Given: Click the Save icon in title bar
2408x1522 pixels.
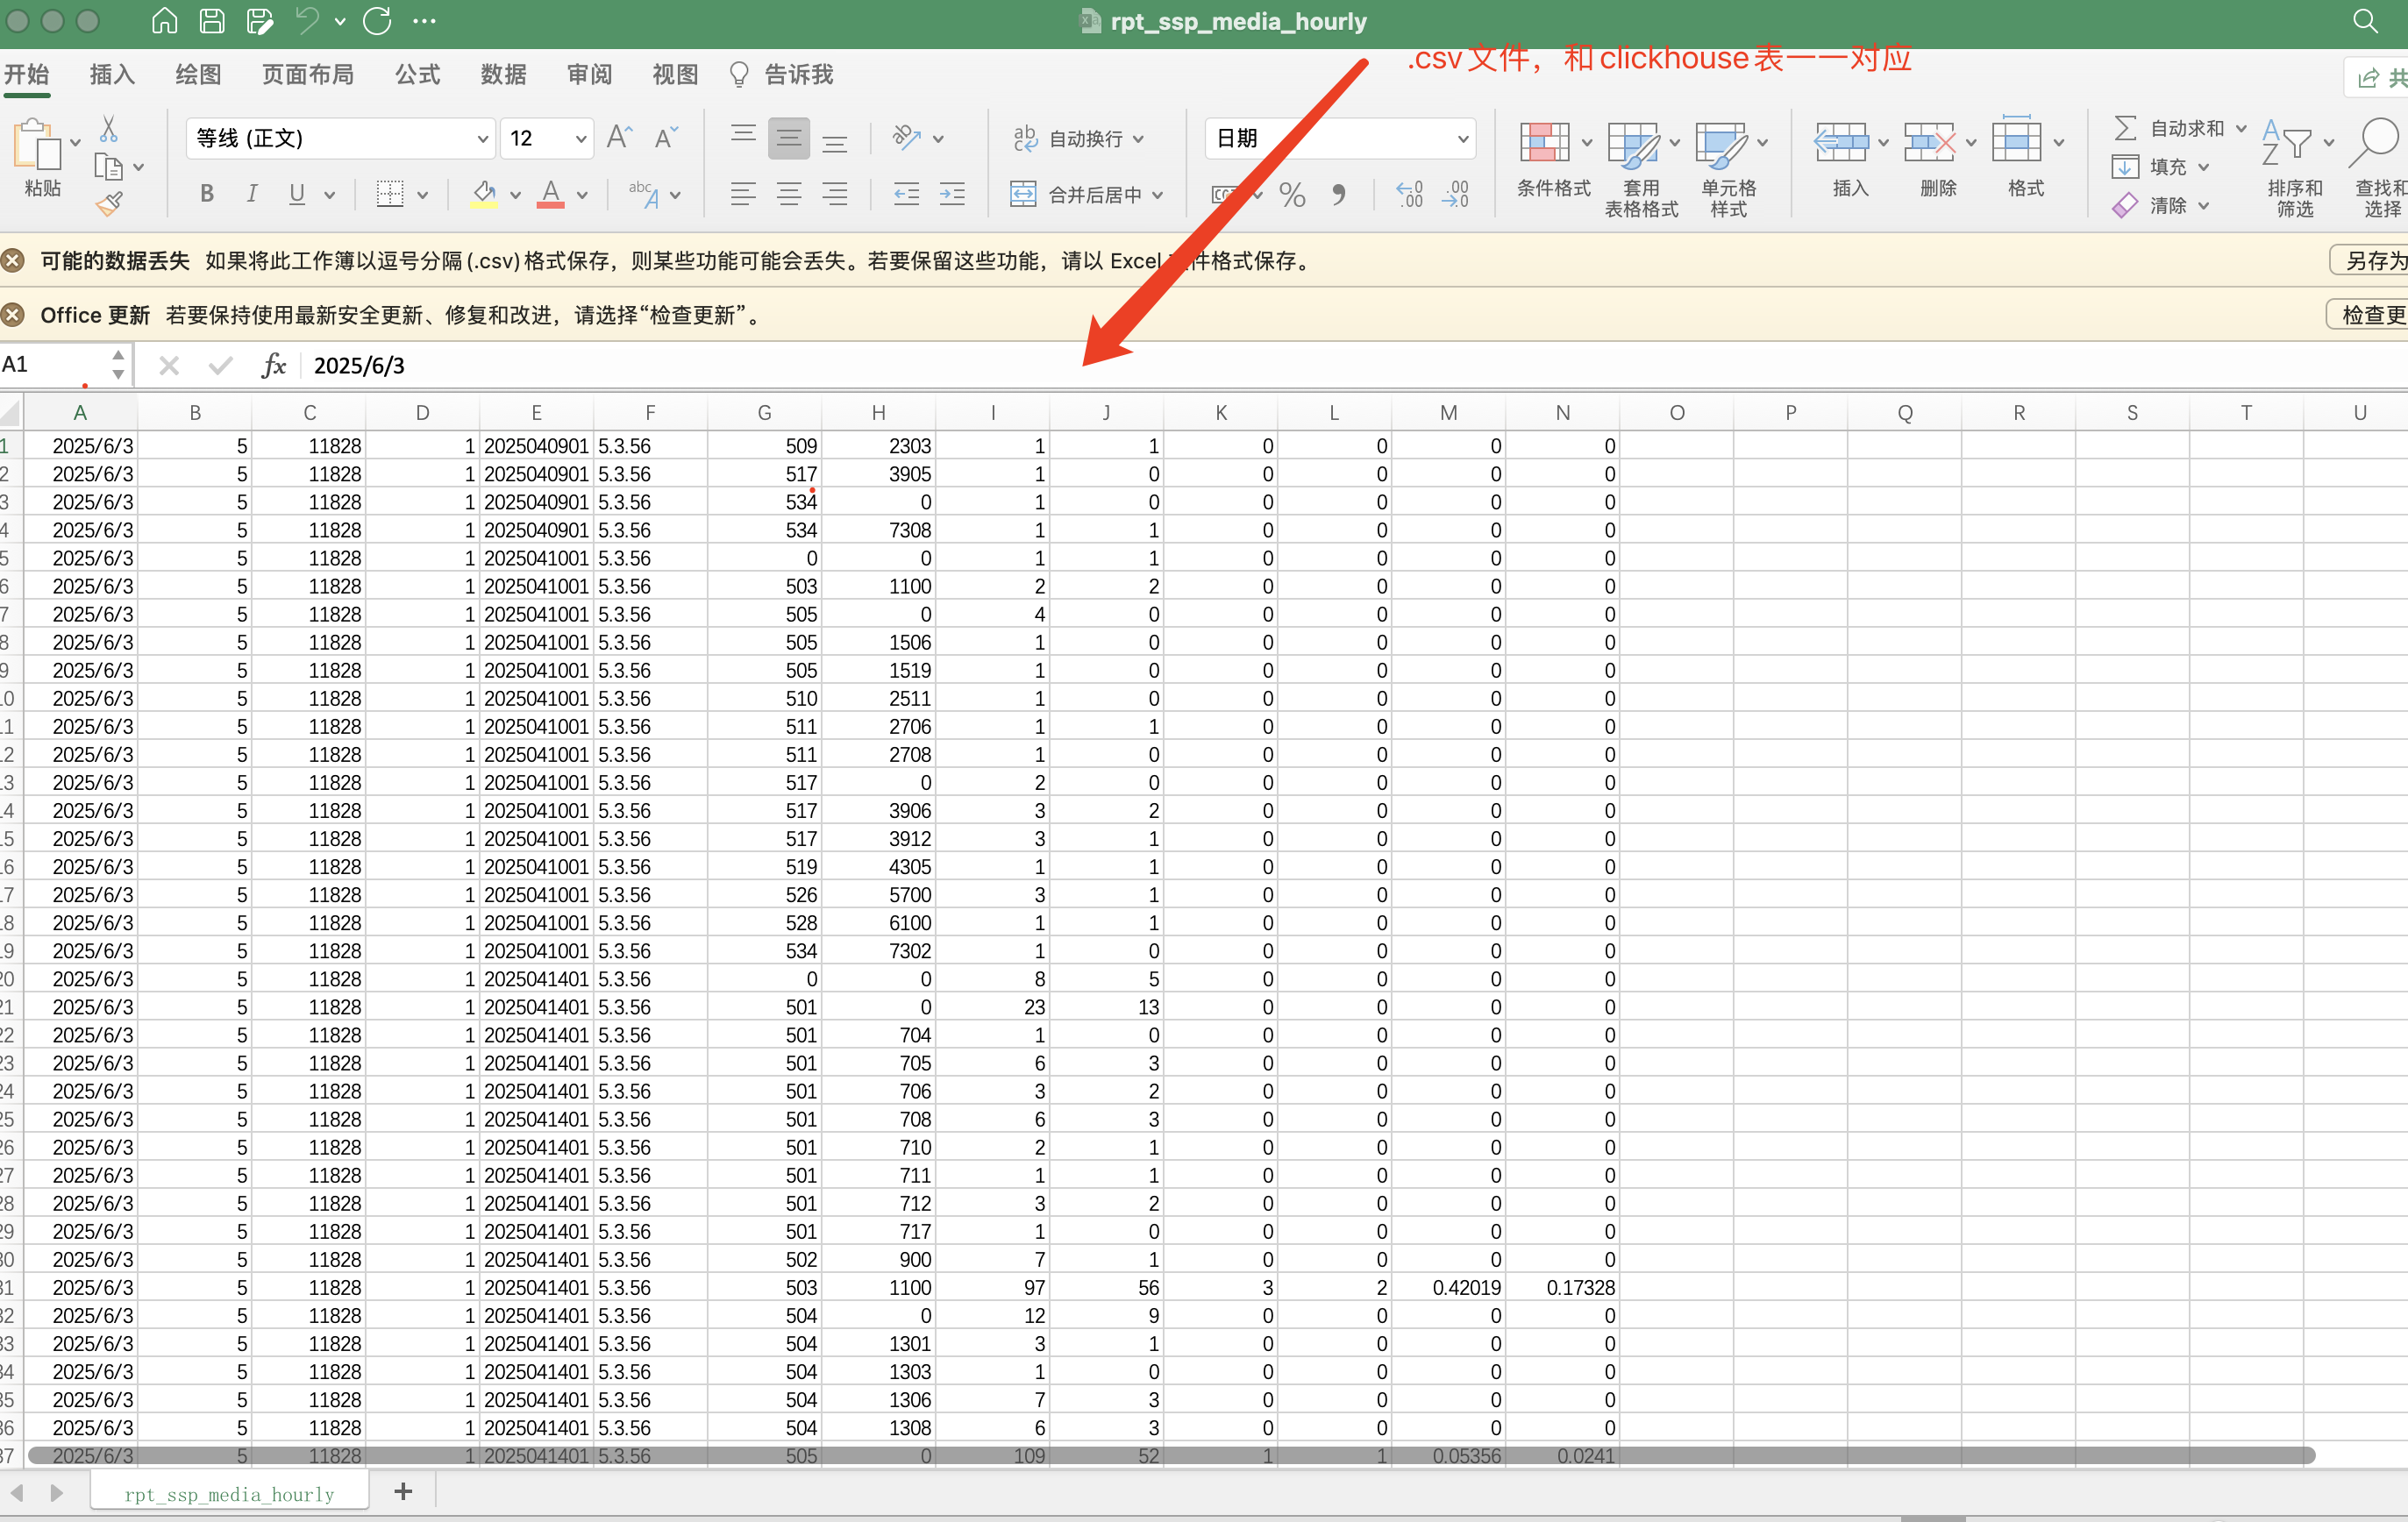Looking at the screenshot, I should coord(212,21).
